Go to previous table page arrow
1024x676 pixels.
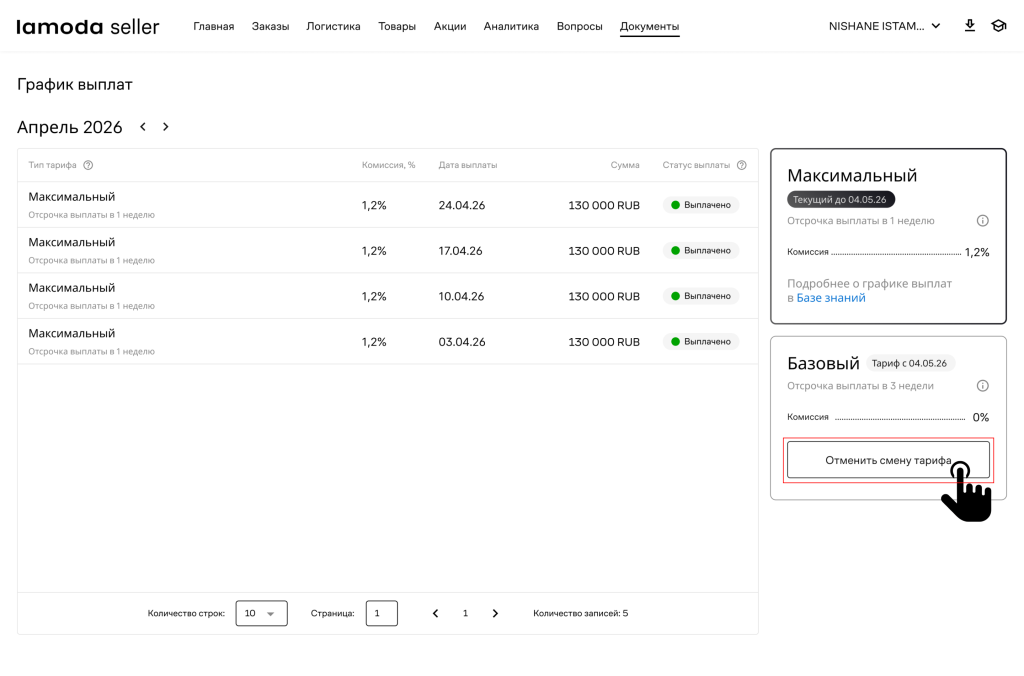(x=435, y=613)
